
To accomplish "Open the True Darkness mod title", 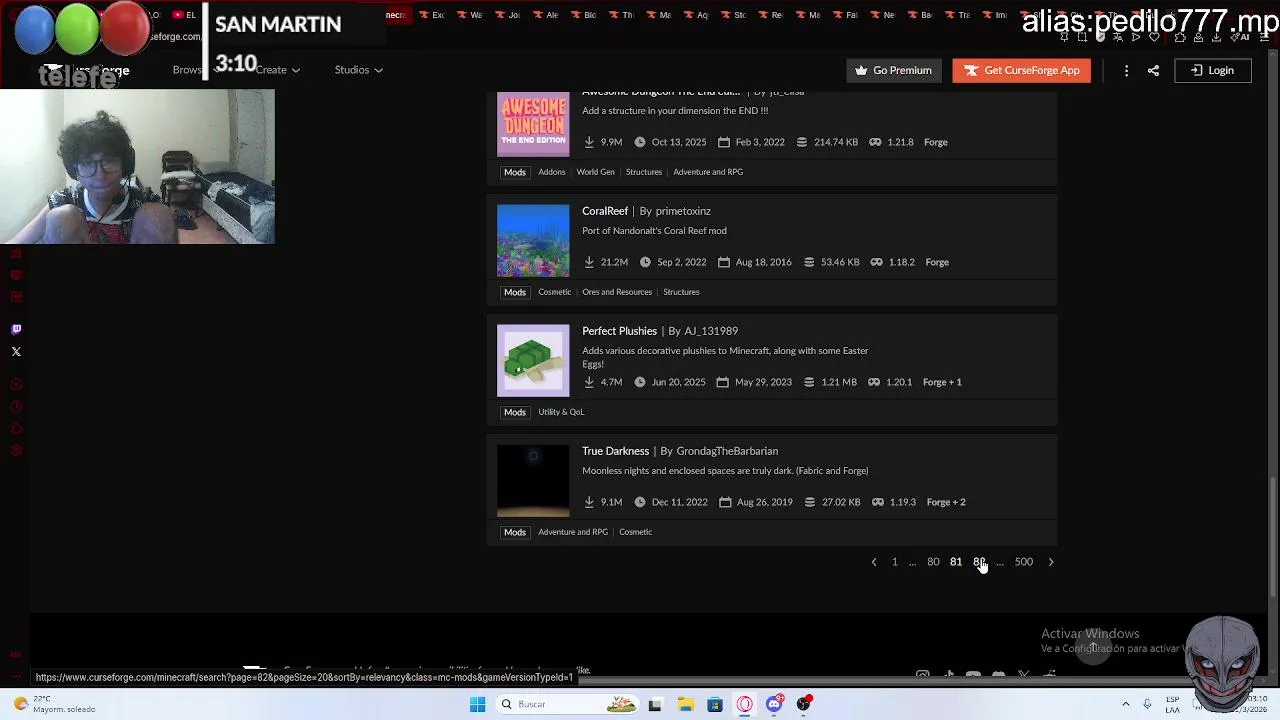I will coord(615,451).
